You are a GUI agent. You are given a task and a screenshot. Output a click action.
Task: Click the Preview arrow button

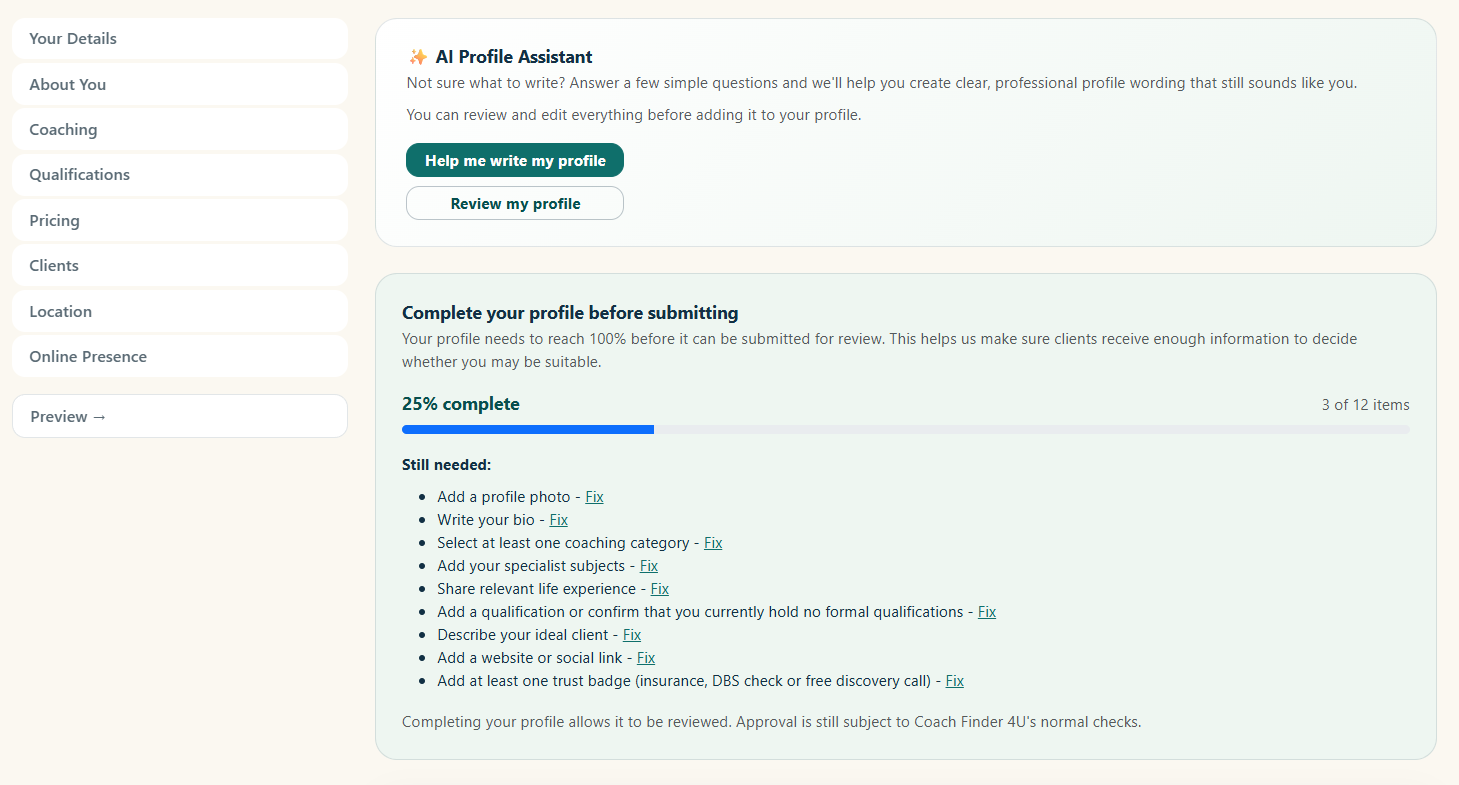click(x=180, y=416)
